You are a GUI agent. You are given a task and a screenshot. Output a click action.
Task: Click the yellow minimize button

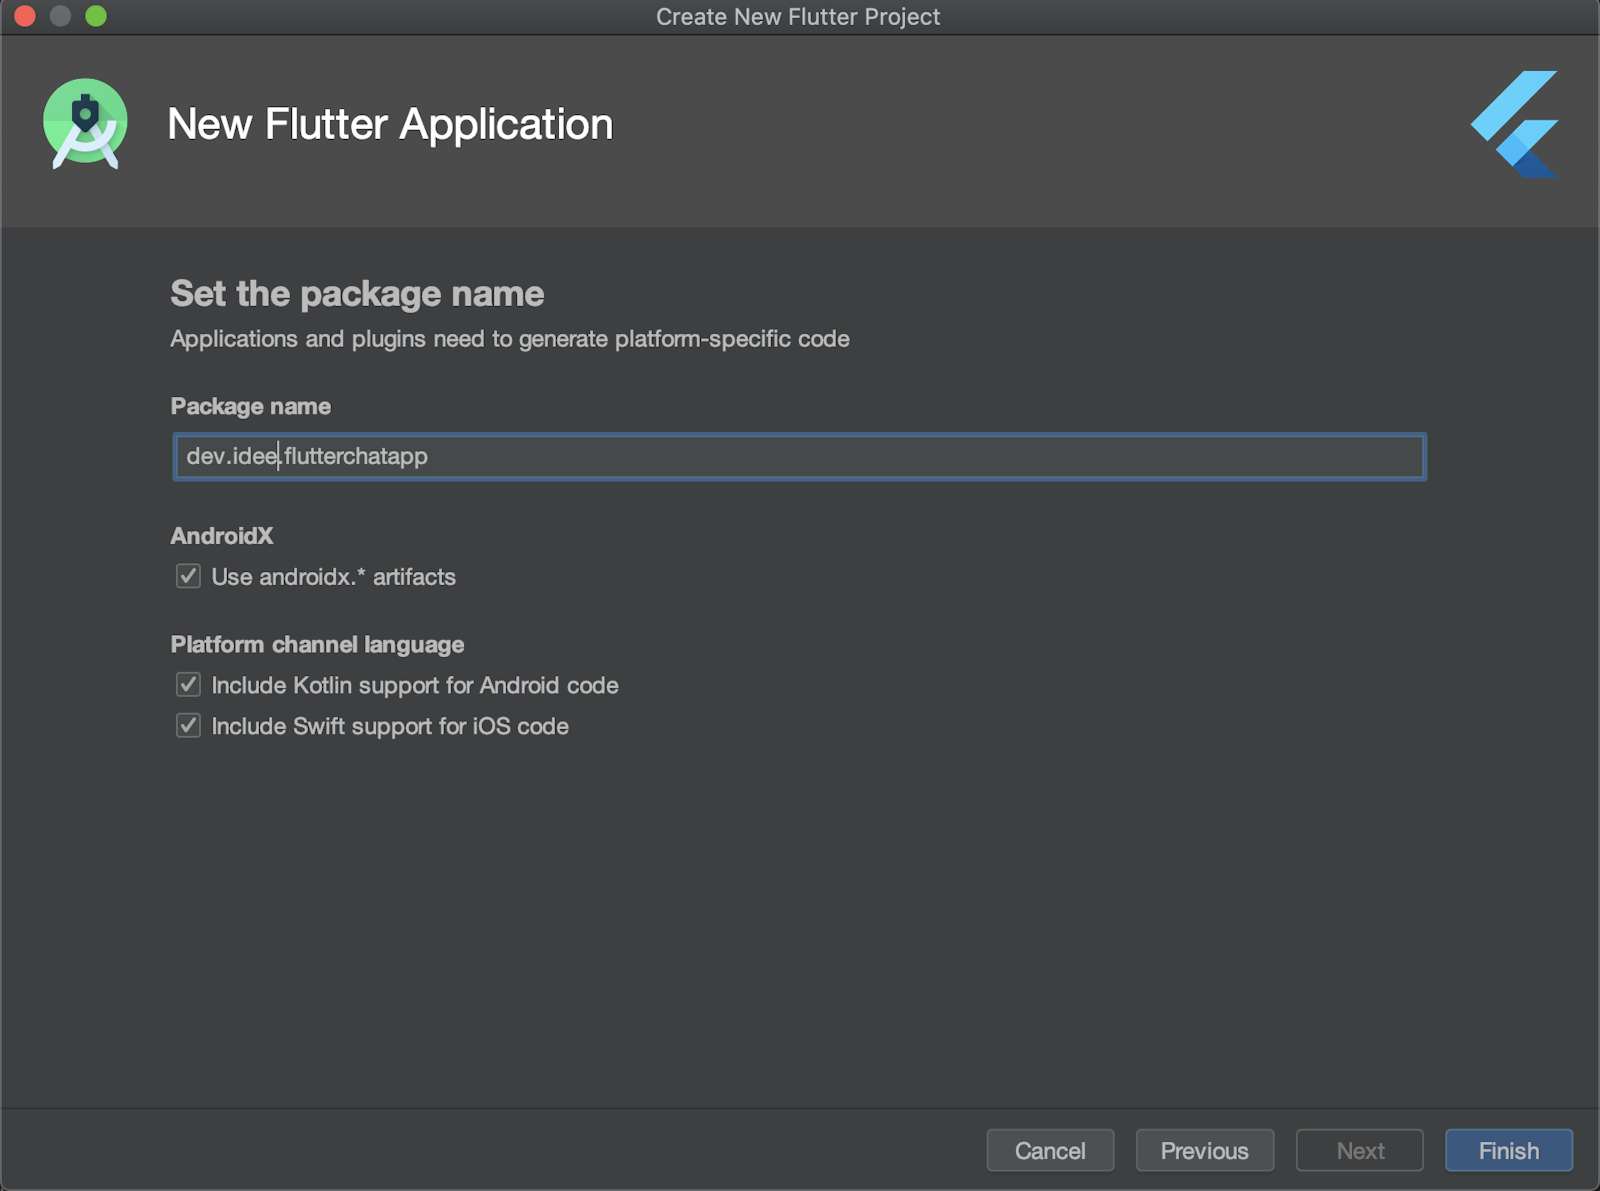61,16
